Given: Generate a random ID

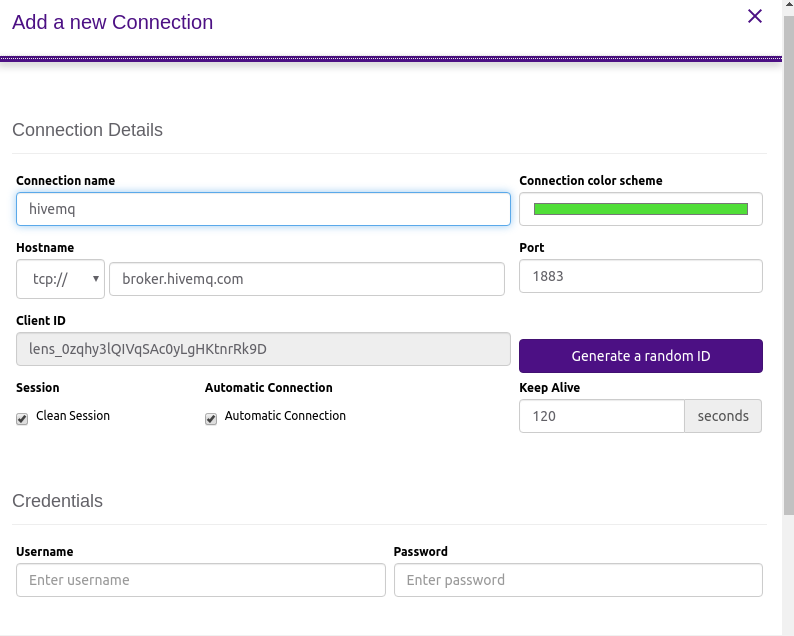Looking at the screenshot, I should coord(641,356).
